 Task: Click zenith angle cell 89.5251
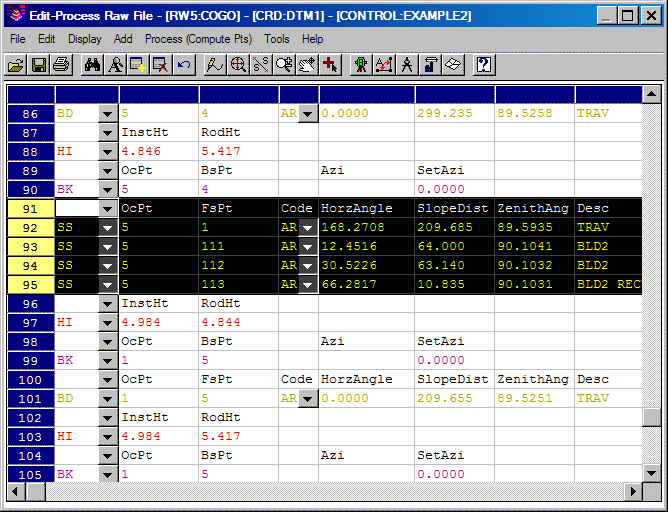[x=535, y=398]
